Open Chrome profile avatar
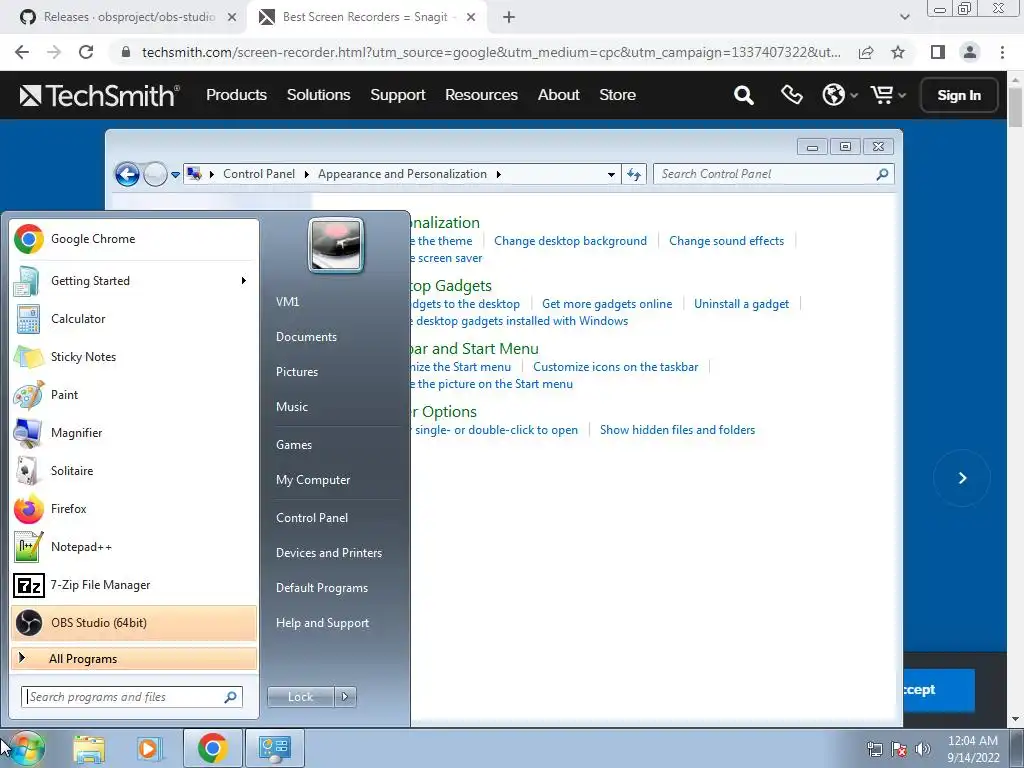1024x768 pixels. pyautogui.click(x=970, y=52)
